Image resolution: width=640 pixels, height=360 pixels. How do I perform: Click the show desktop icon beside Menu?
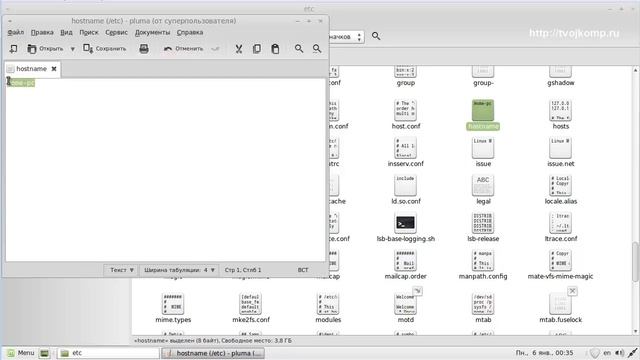click(x=44, y=353)
